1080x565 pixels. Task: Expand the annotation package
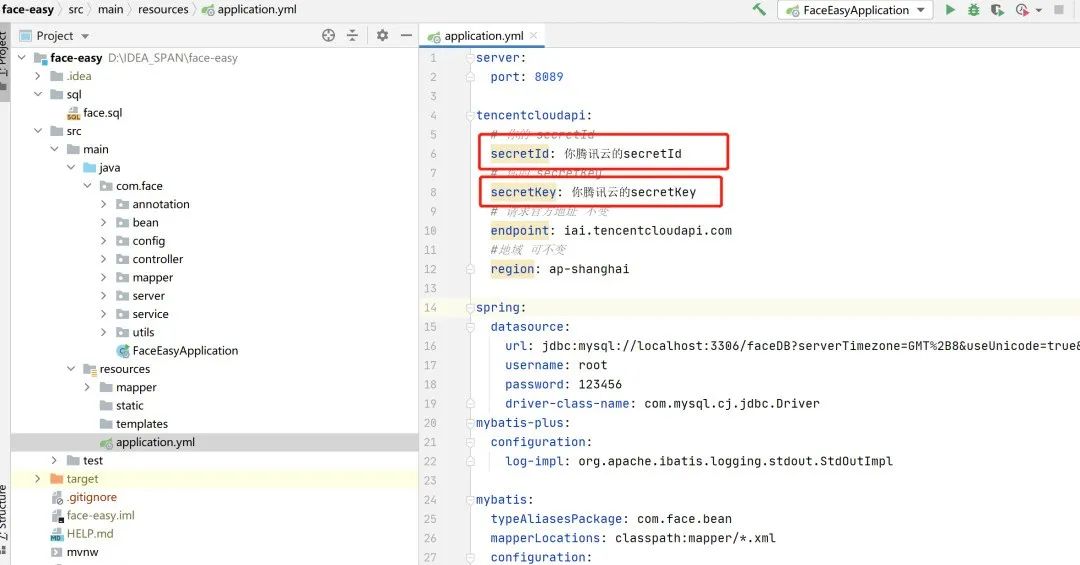tap(103, 204)
